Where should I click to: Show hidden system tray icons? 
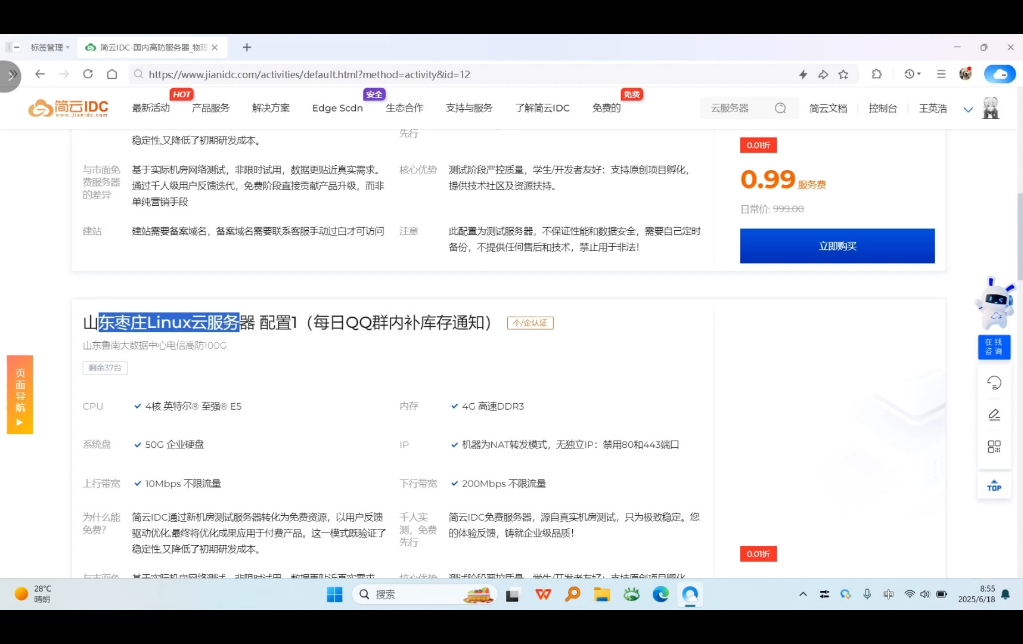tap(803, 594)
